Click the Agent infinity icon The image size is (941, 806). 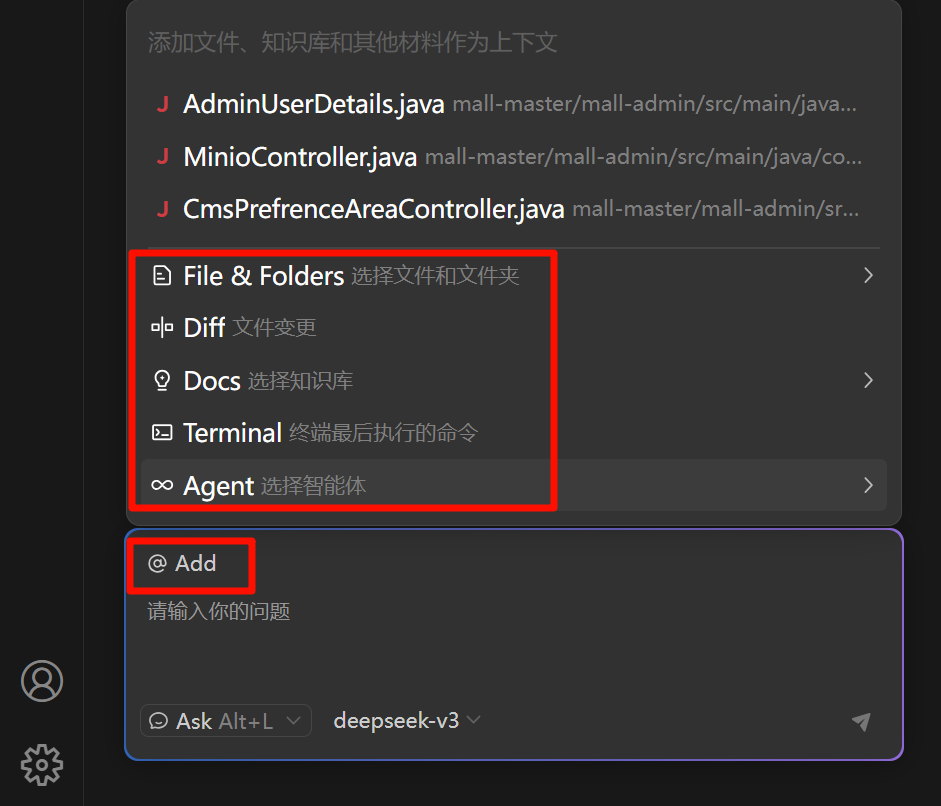click(x=161, y=486)
